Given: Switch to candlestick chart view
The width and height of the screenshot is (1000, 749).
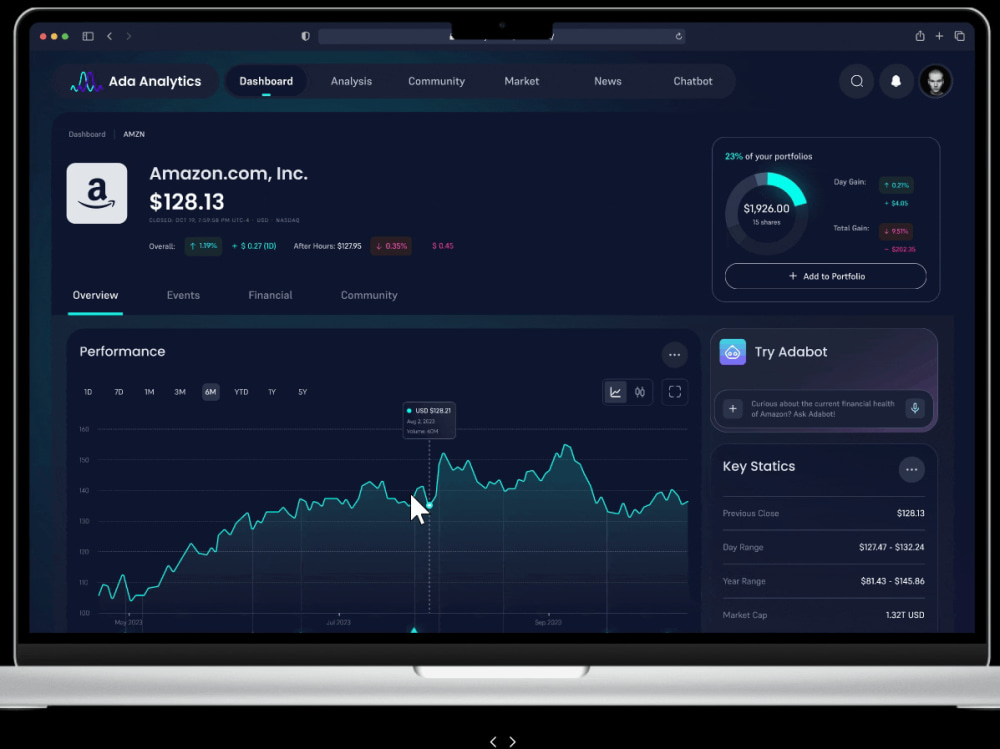Looking at the screenshot, I should [x=640, y=392].
